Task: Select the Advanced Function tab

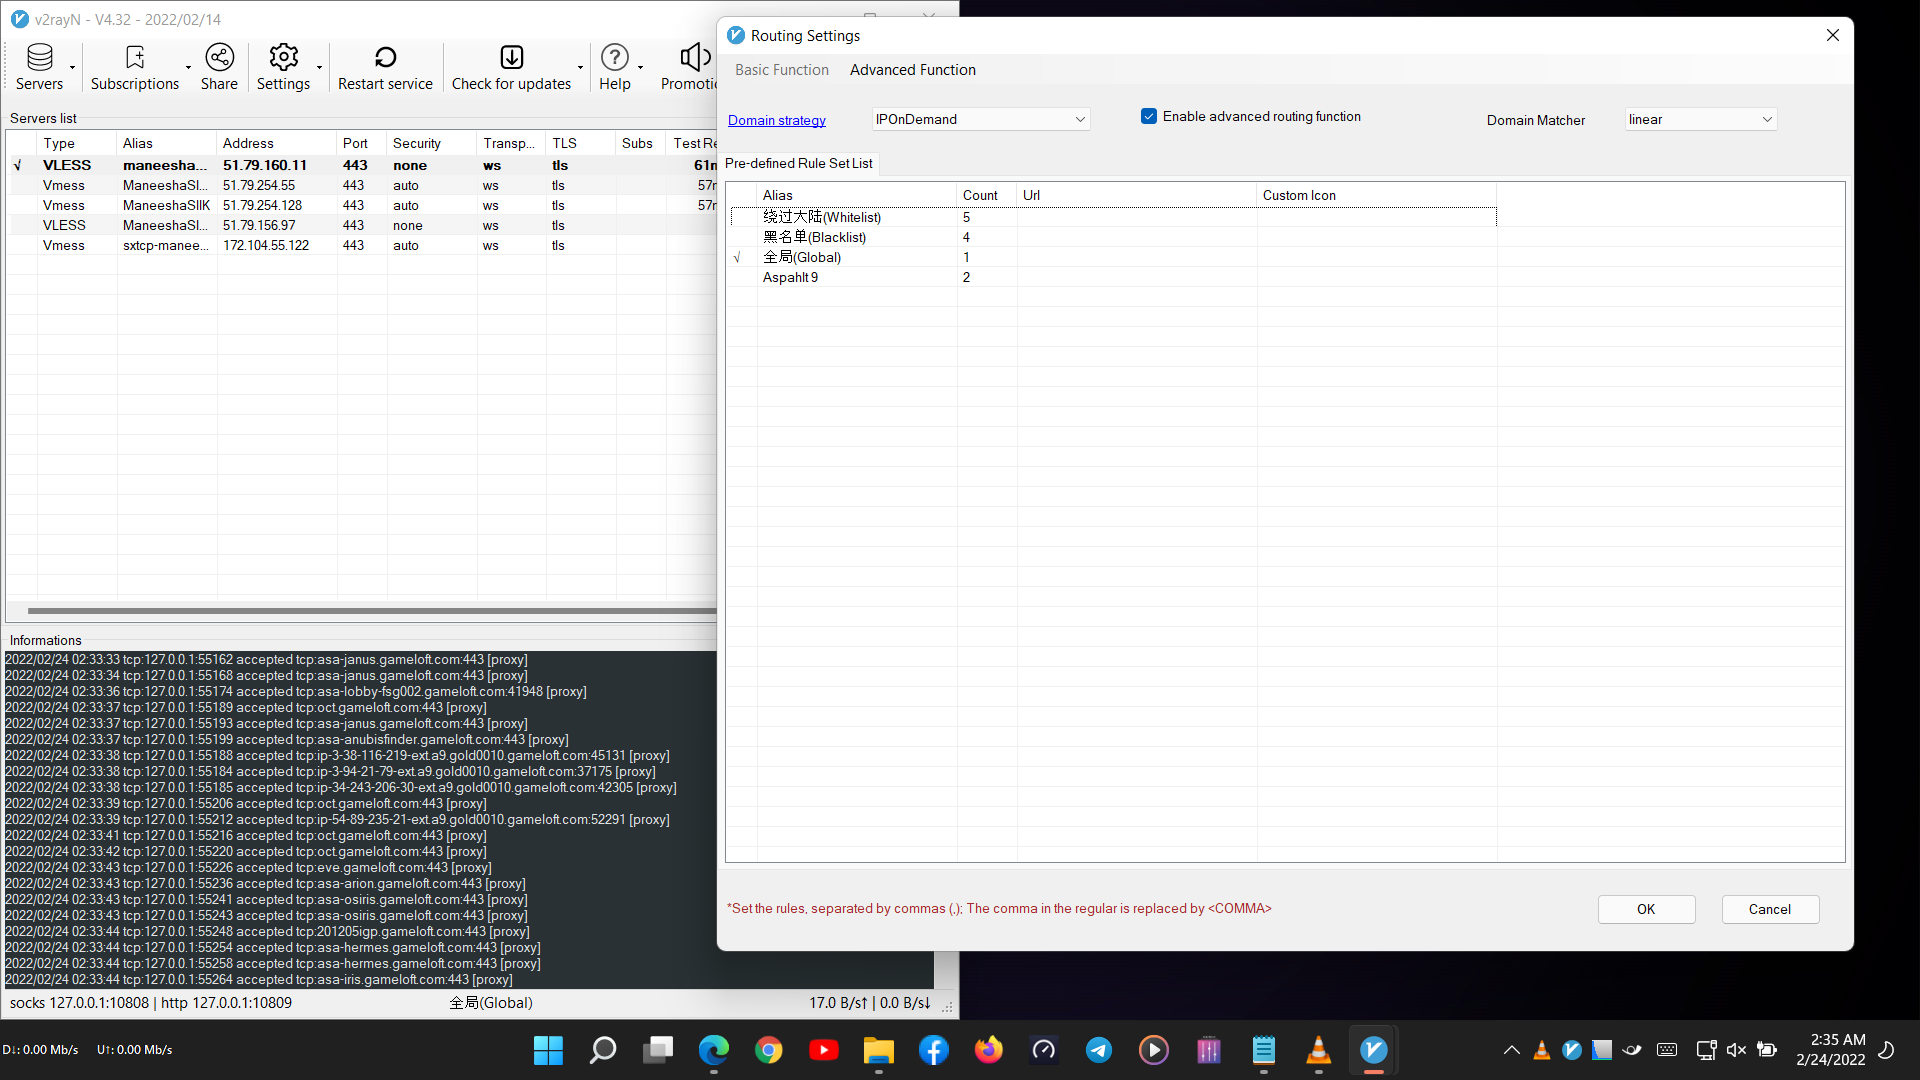Action: click(912, 70)
